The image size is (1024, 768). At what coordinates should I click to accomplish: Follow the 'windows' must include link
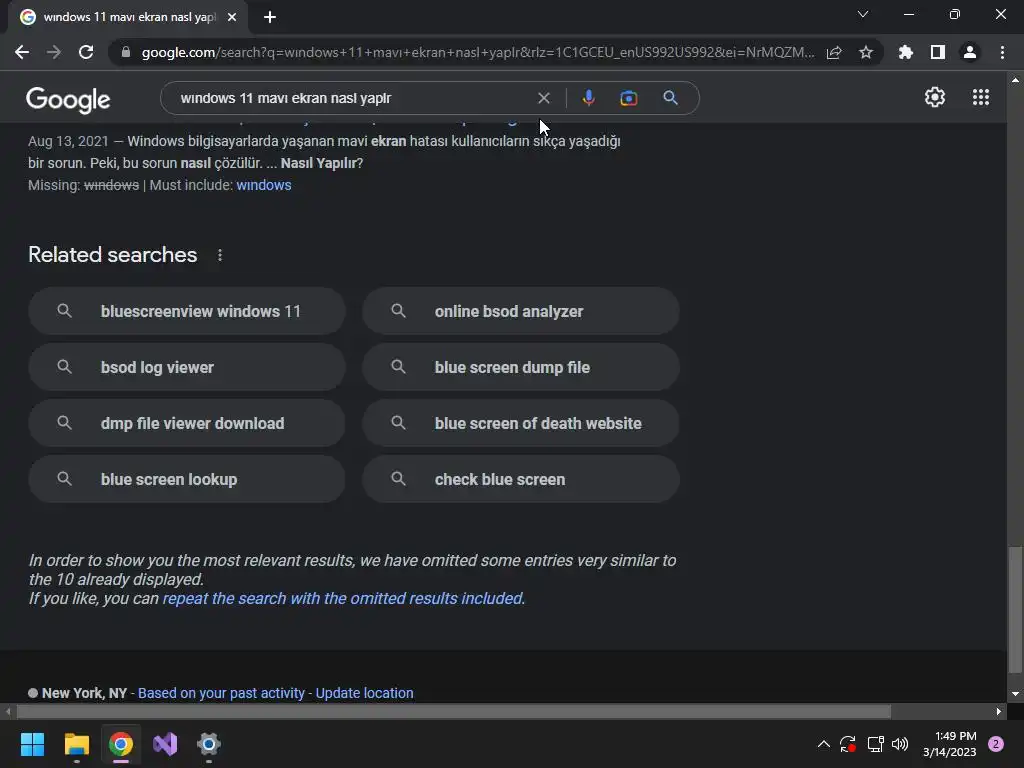click(264, 185)
